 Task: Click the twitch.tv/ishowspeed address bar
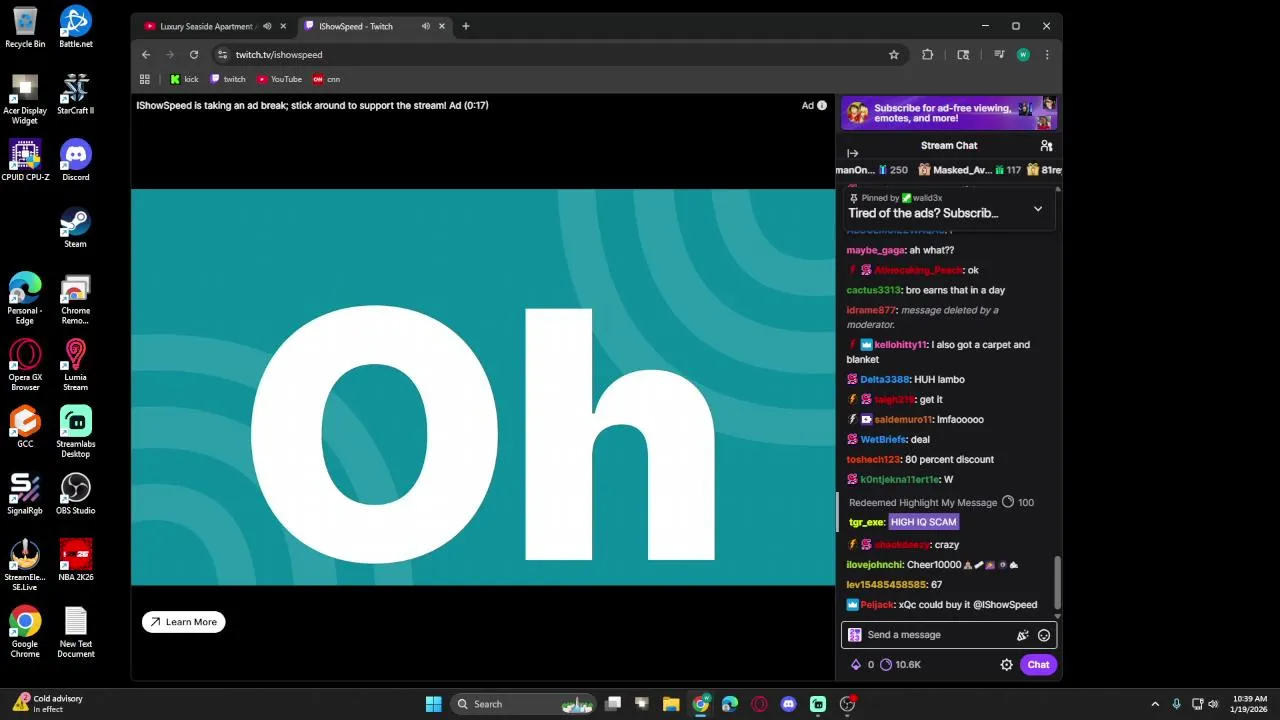coord(560,55)
